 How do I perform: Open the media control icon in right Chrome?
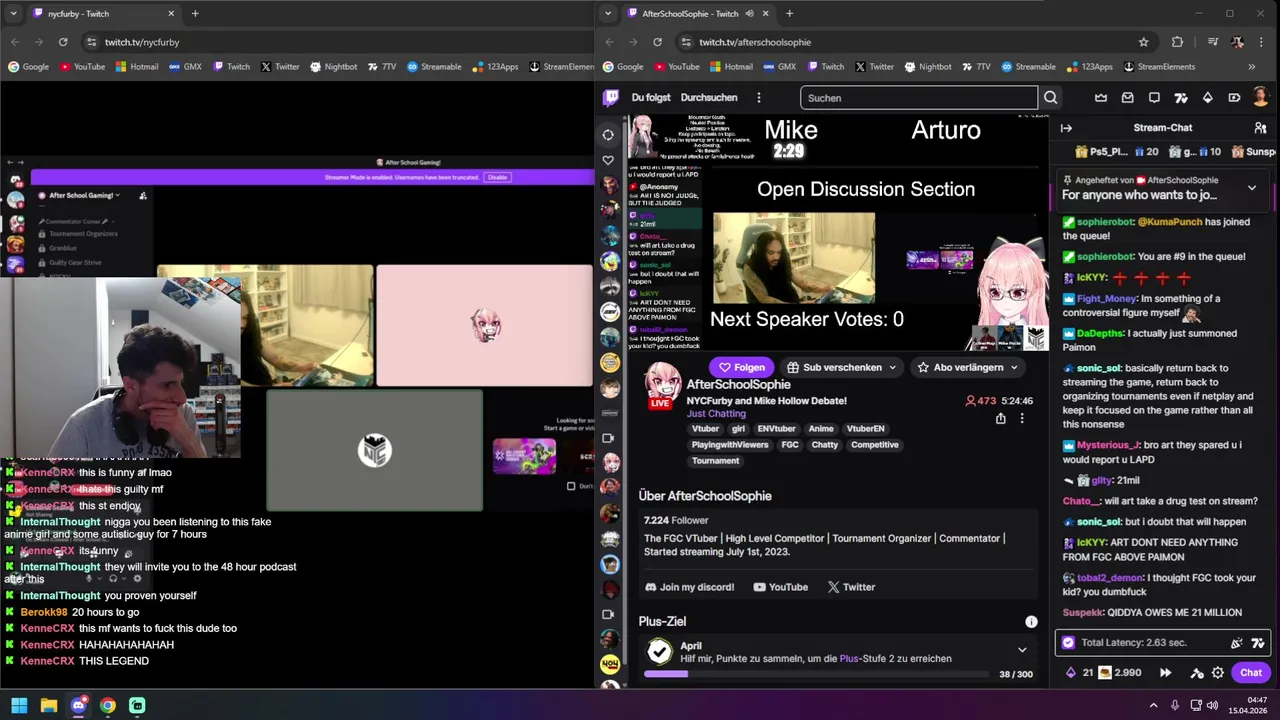point(1212,42)
